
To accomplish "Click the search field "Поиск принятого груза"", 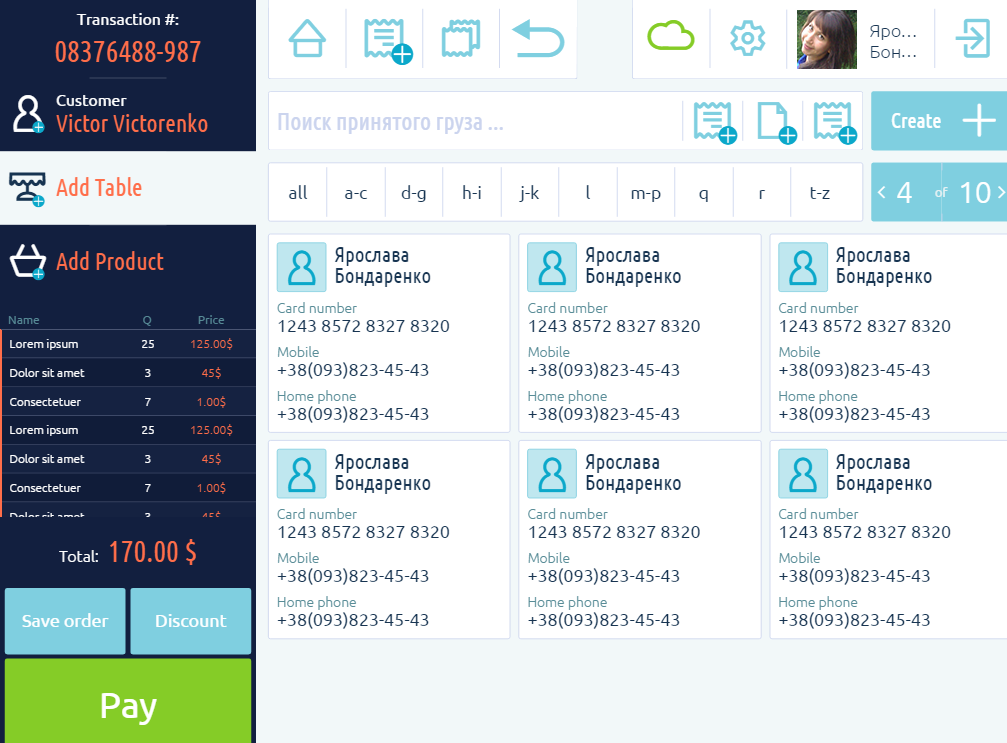I will [x=470, y=123].
